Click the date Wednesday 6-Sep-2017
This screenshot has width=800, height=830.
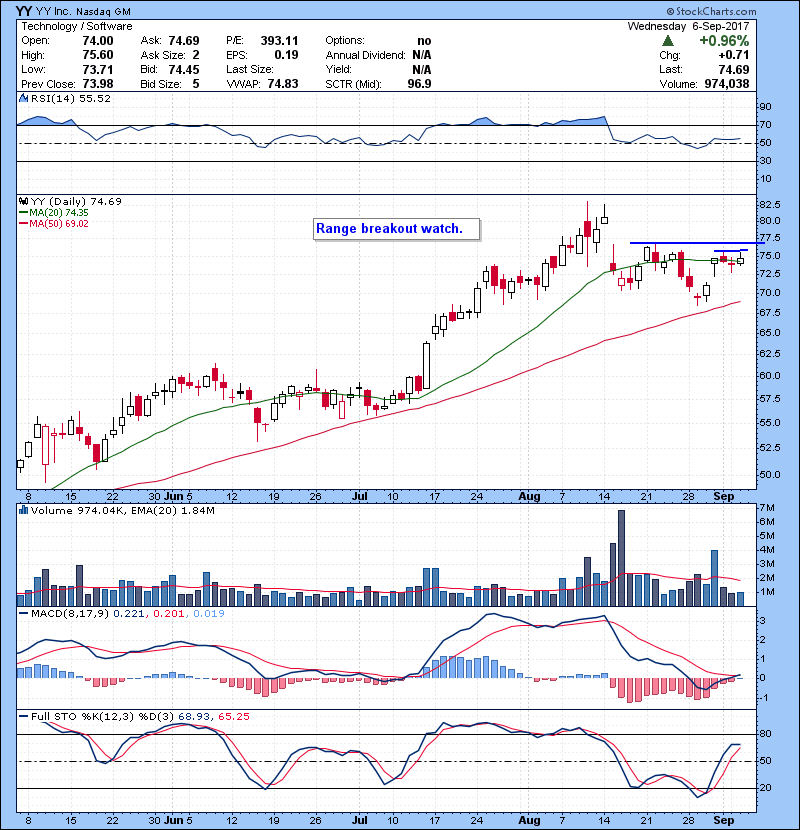[x=688, y=26]
